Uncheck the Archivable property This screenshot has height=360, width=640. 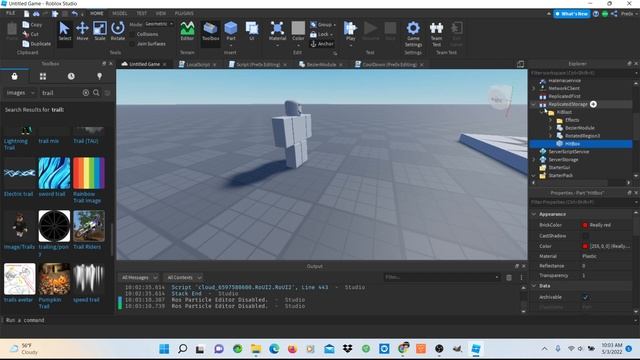[x=585, y=297]
